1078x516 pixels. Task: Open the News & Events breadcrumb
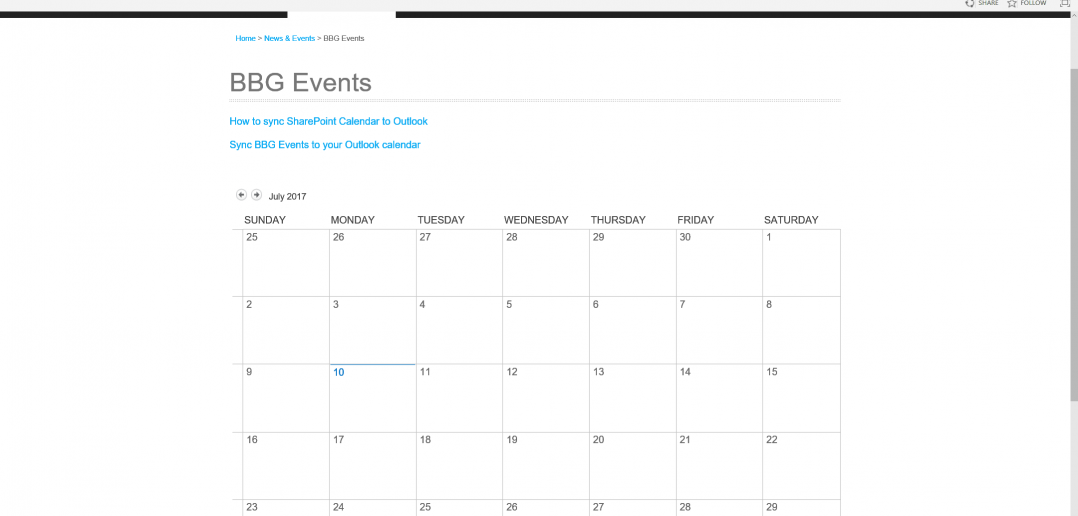(x=289, y=38)
